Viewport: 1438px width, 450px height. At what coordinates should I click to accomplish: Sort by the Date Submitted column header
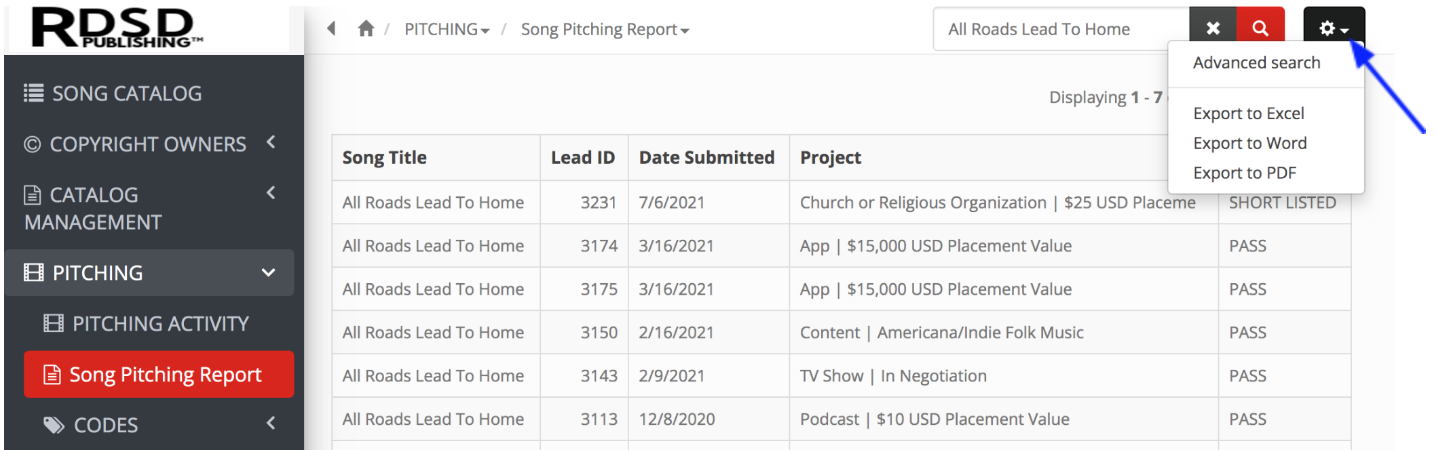coord(707,157)
